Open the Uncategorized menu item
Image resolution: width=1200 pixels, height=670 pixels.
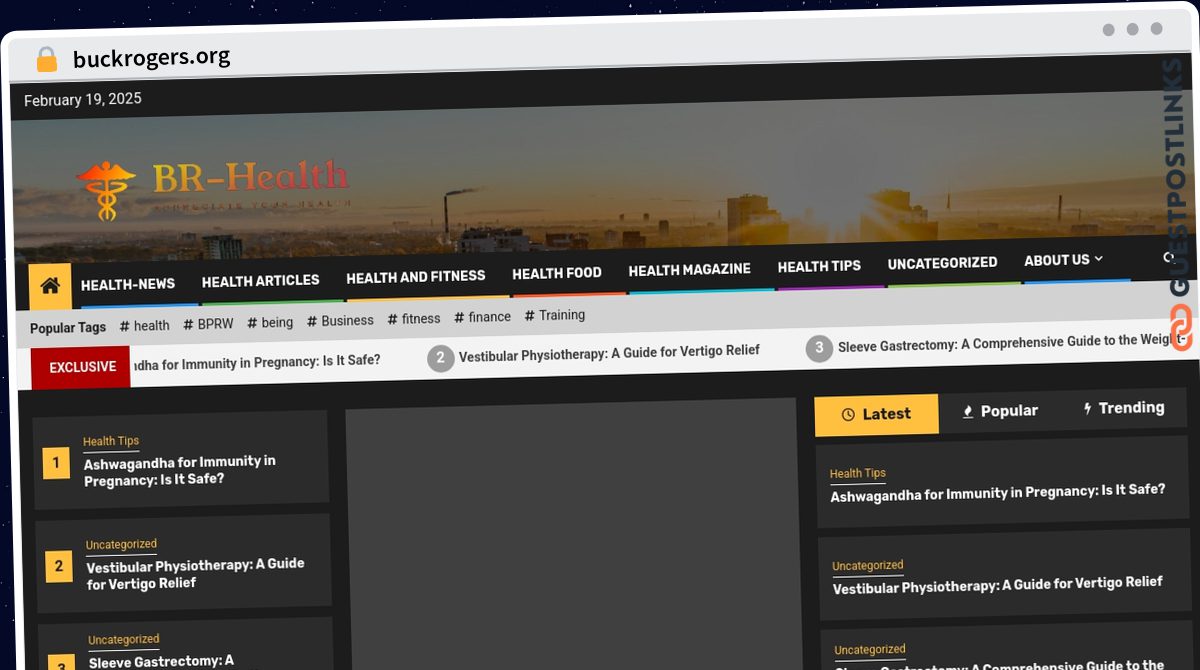(943, 263)
